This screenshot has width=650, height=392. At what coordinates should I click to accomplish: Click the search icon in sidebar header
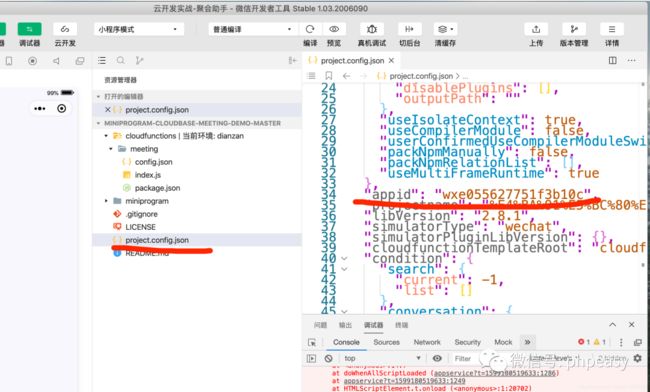(x=121, y=60)
